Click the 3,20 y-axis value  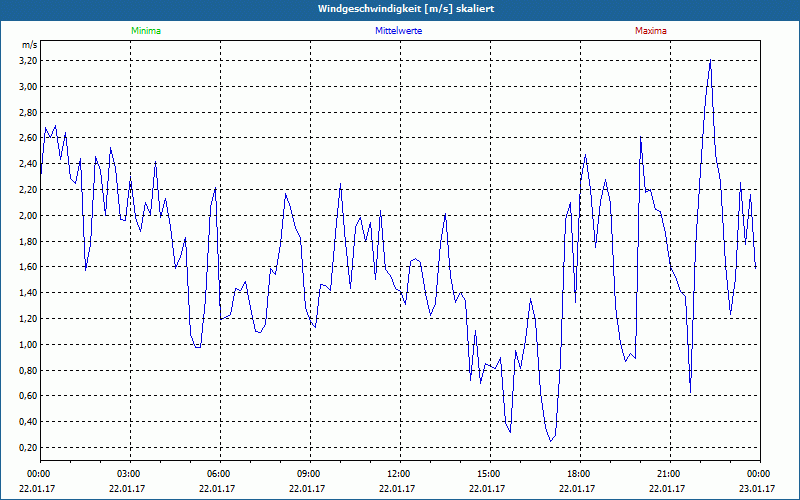(29, 61)
